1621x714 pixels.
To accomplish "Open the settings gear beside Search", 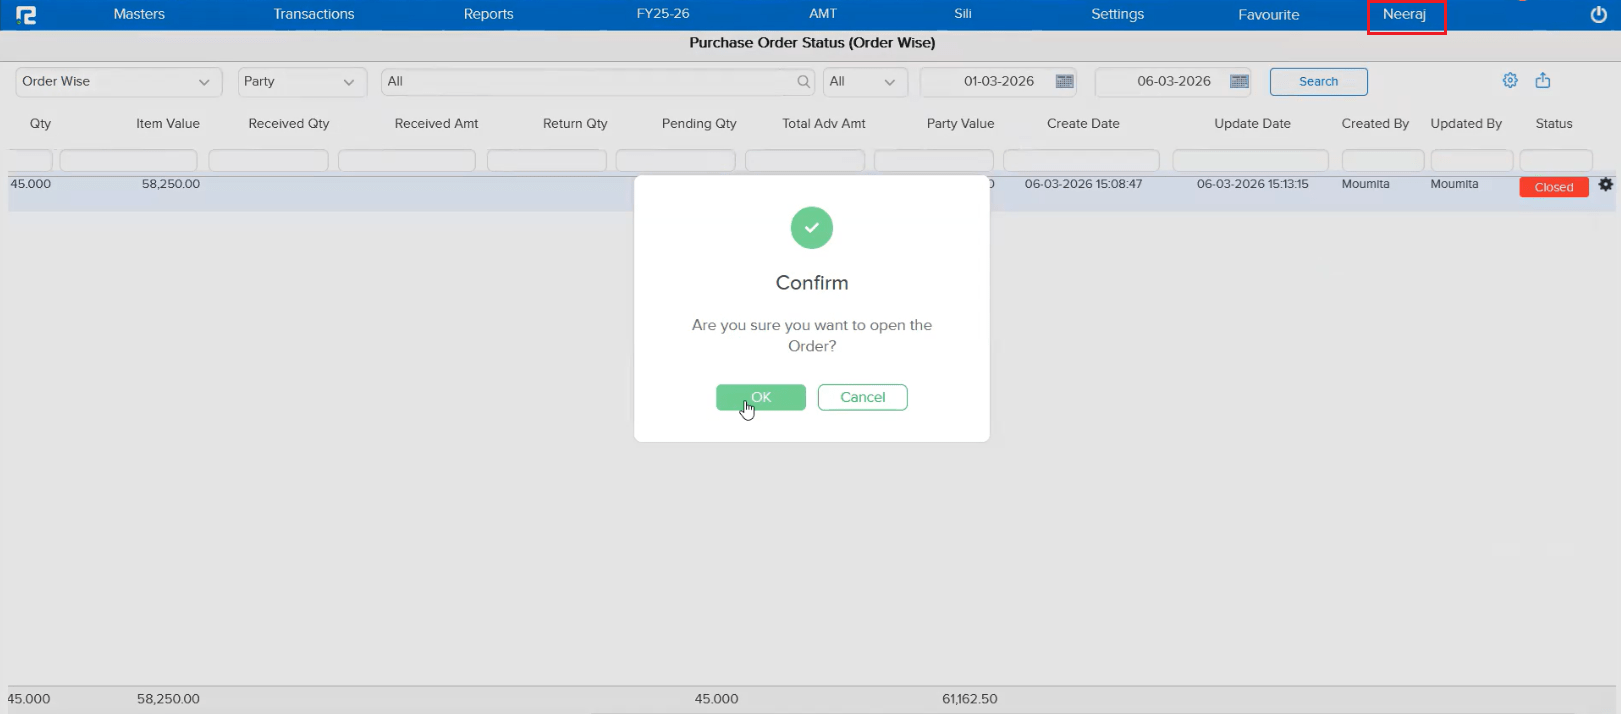I will coord(1510,81).
